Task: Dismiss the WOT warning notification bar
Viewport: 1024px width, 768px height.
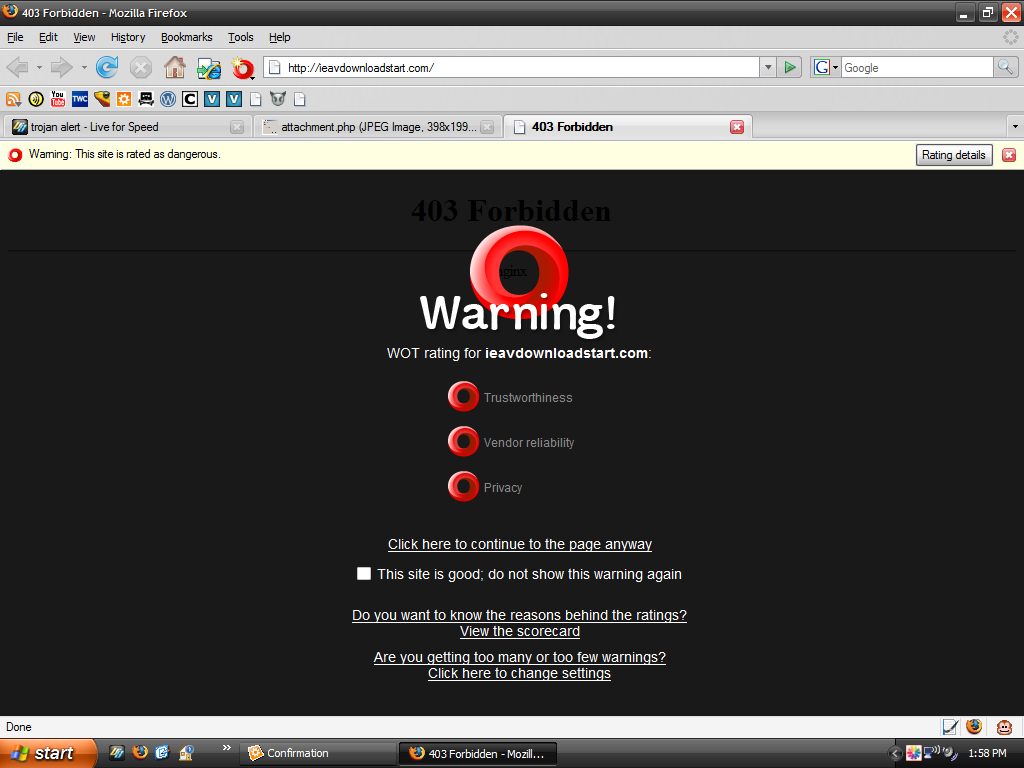Action: 1009,155
